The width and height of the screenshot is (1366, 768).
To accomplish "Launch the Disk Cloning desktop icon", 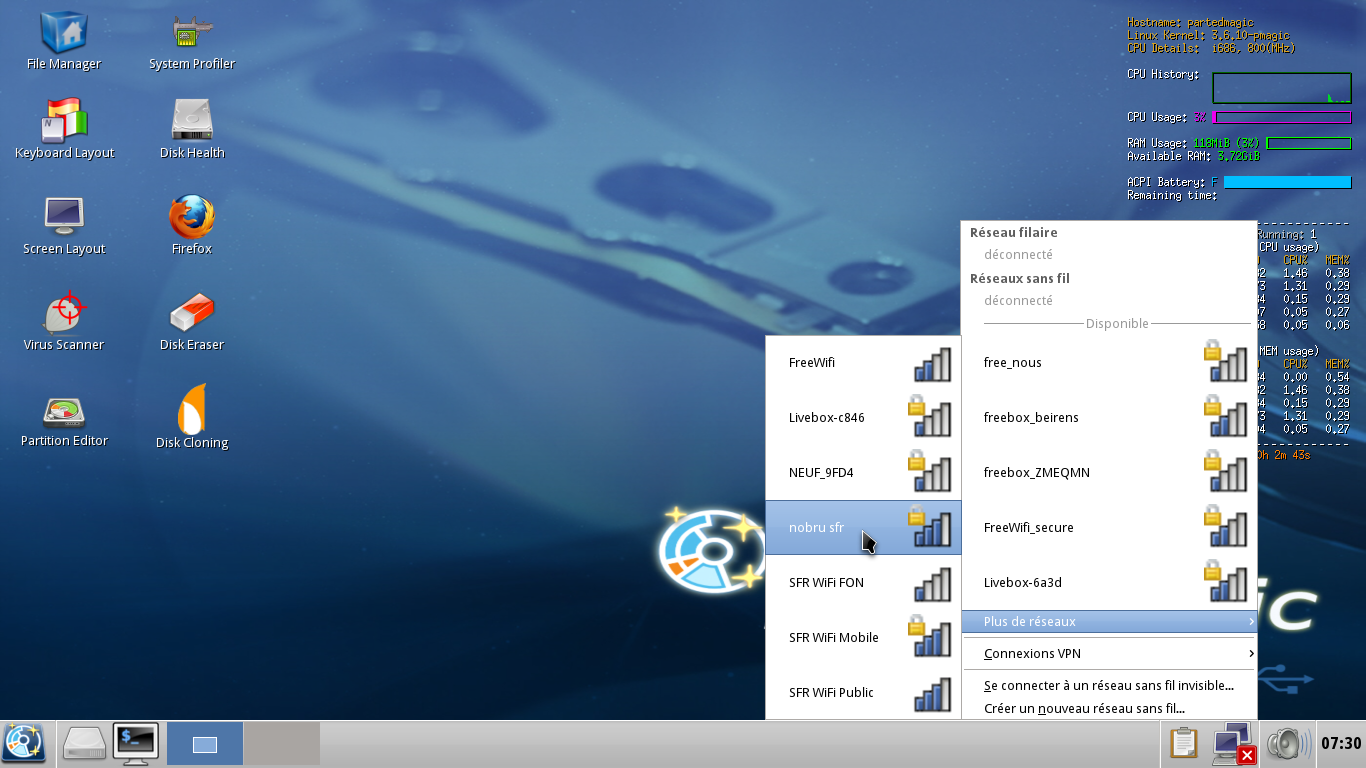I will tap(192, 417).
